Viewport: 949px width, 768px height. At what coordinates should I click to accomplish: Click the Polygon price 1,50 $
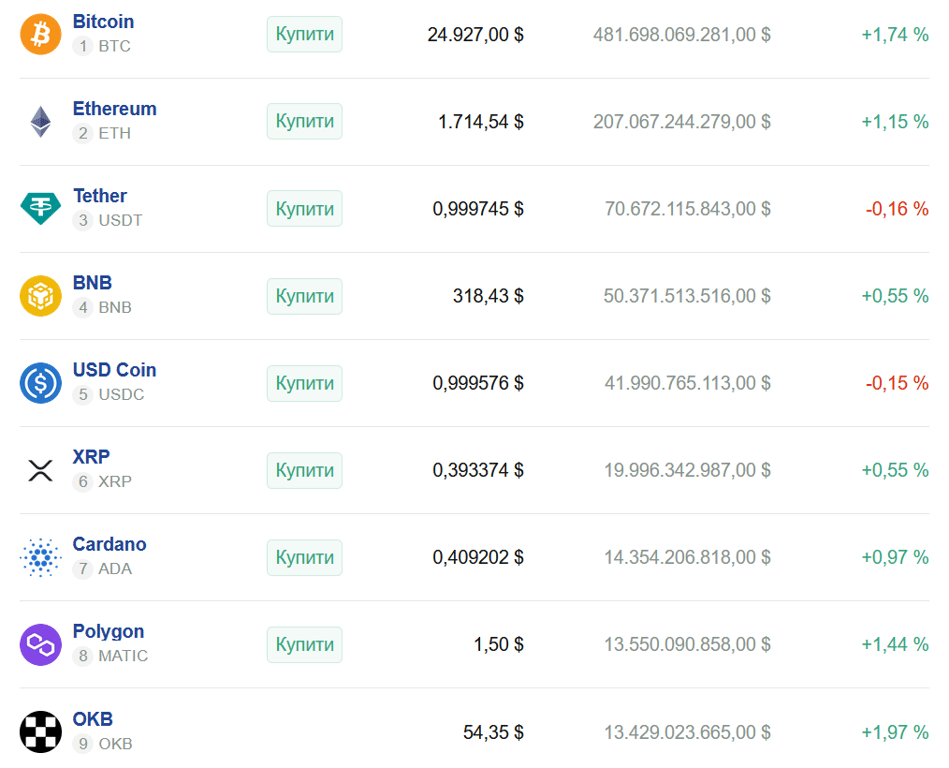499,645
